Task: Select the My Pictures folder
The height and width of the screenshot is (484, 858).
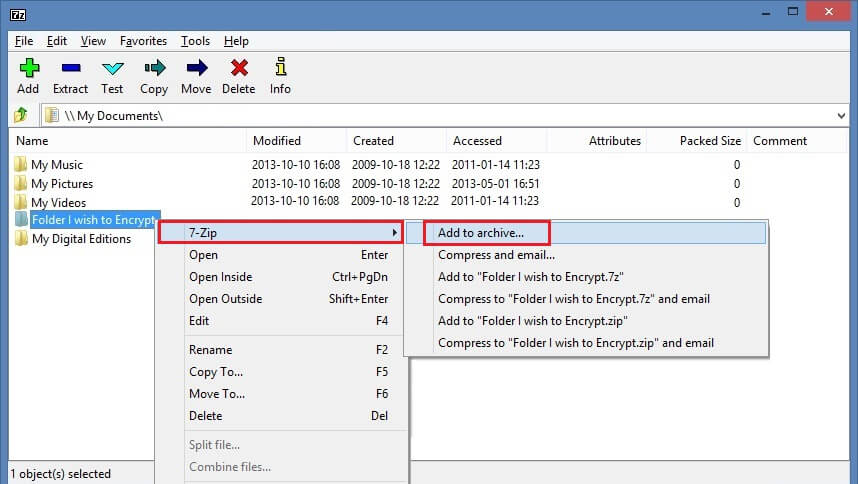Action: pyautogui.click(x=62, y=184)
